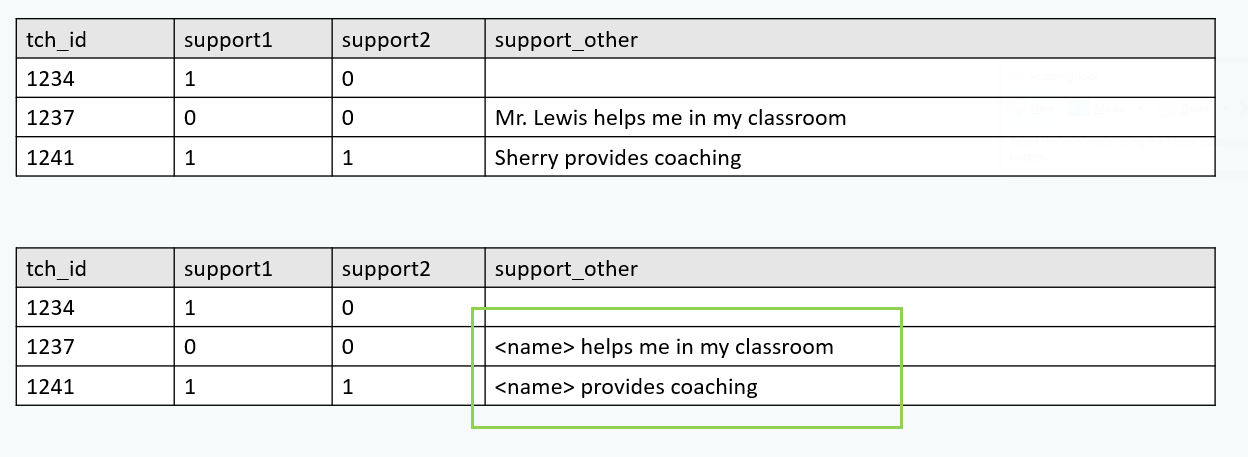
Task: Click the support_other header in the top table
Action: point(566,40)
